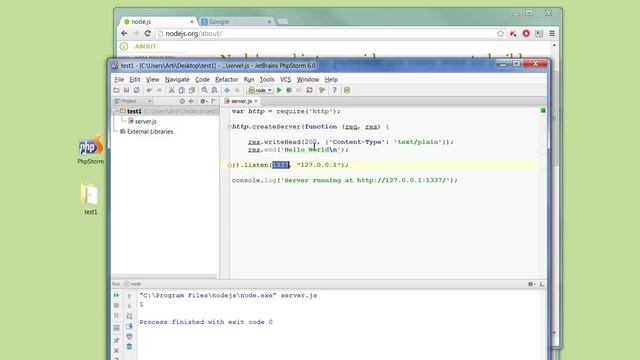Click the fold marker on the listen line
This screenshot has height=360, width=640.
click(229, 165)
